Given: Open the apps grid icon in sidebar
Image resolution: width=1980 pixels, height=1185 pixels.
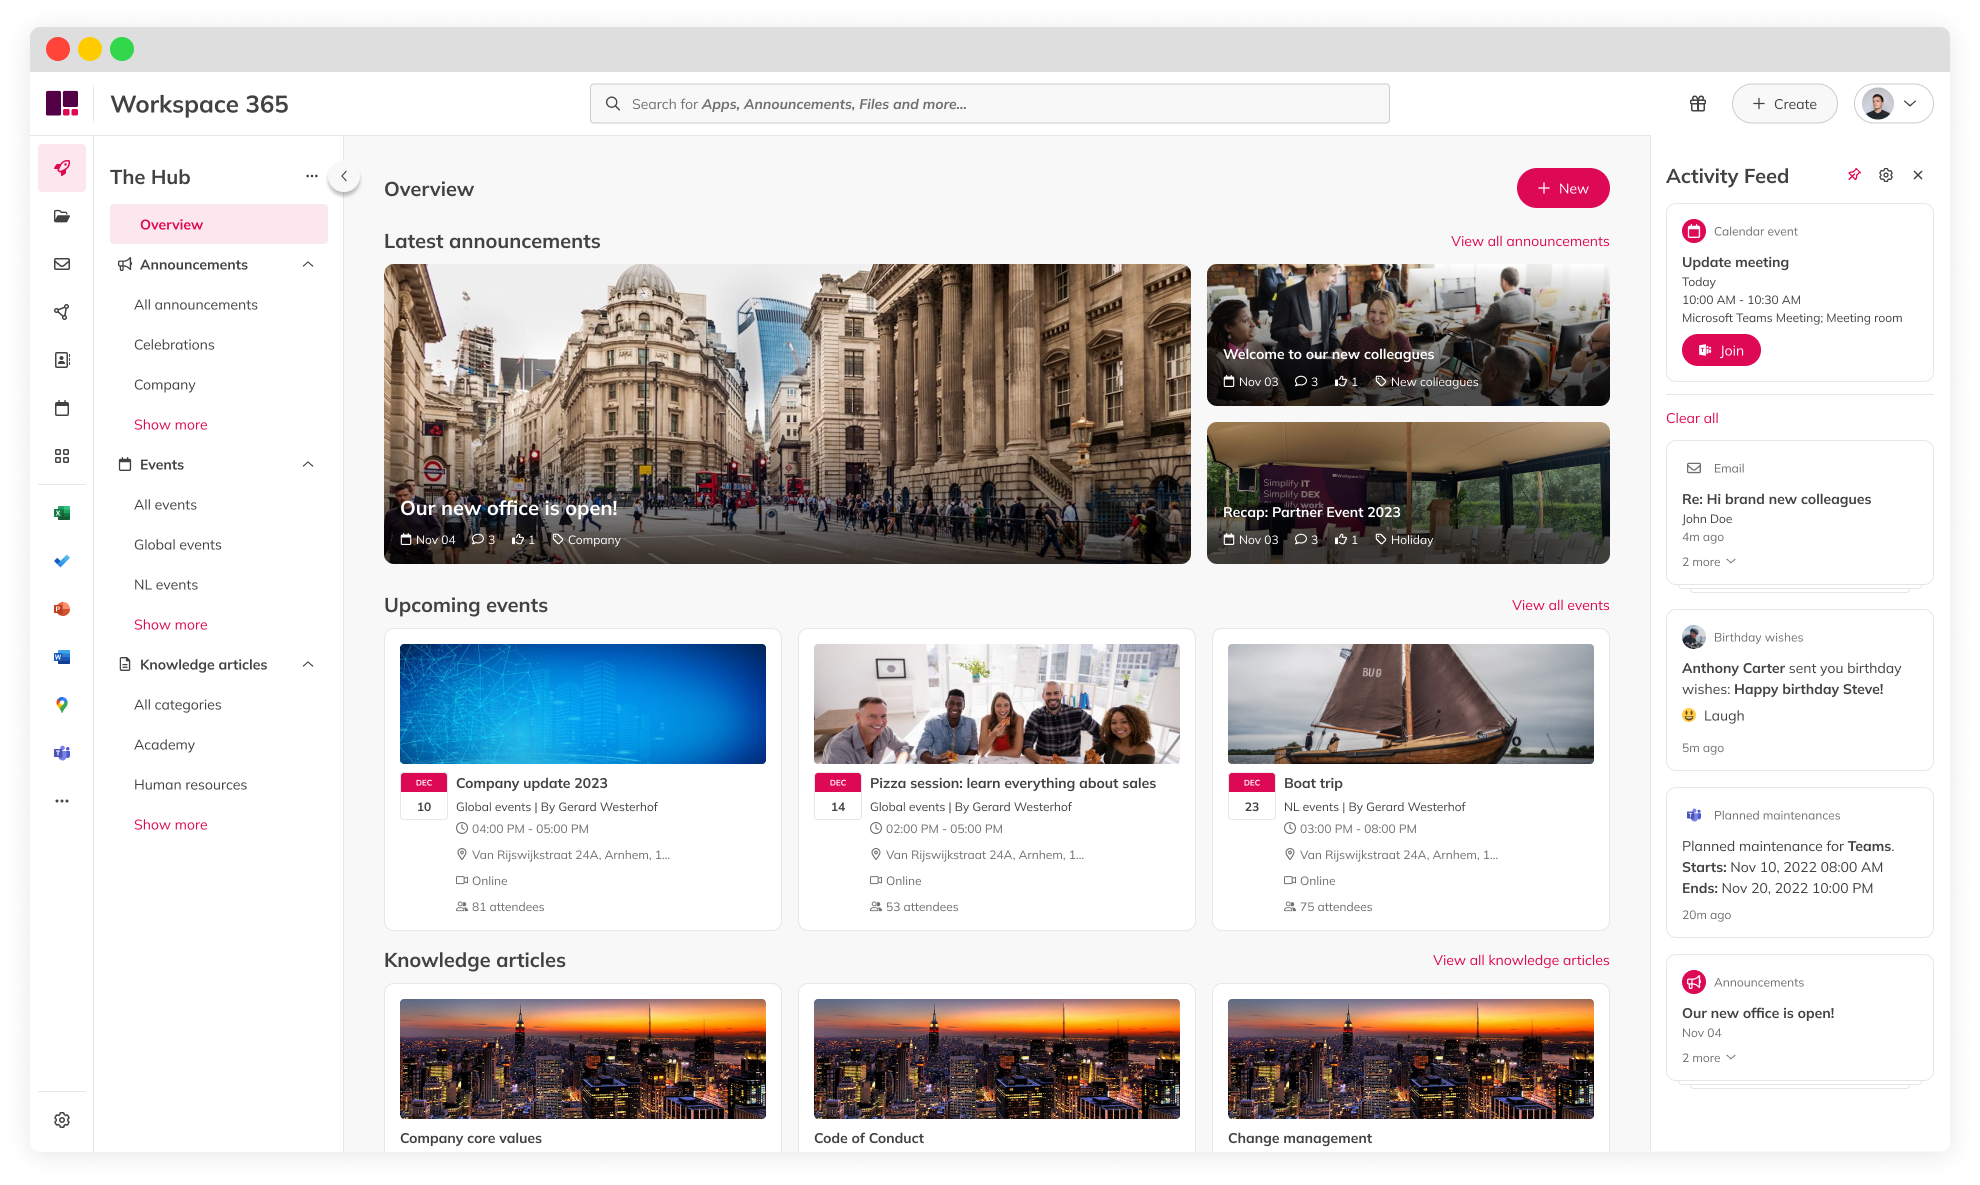Looking at the screenshot, I should pyautogui.click(x=62, y=456).
